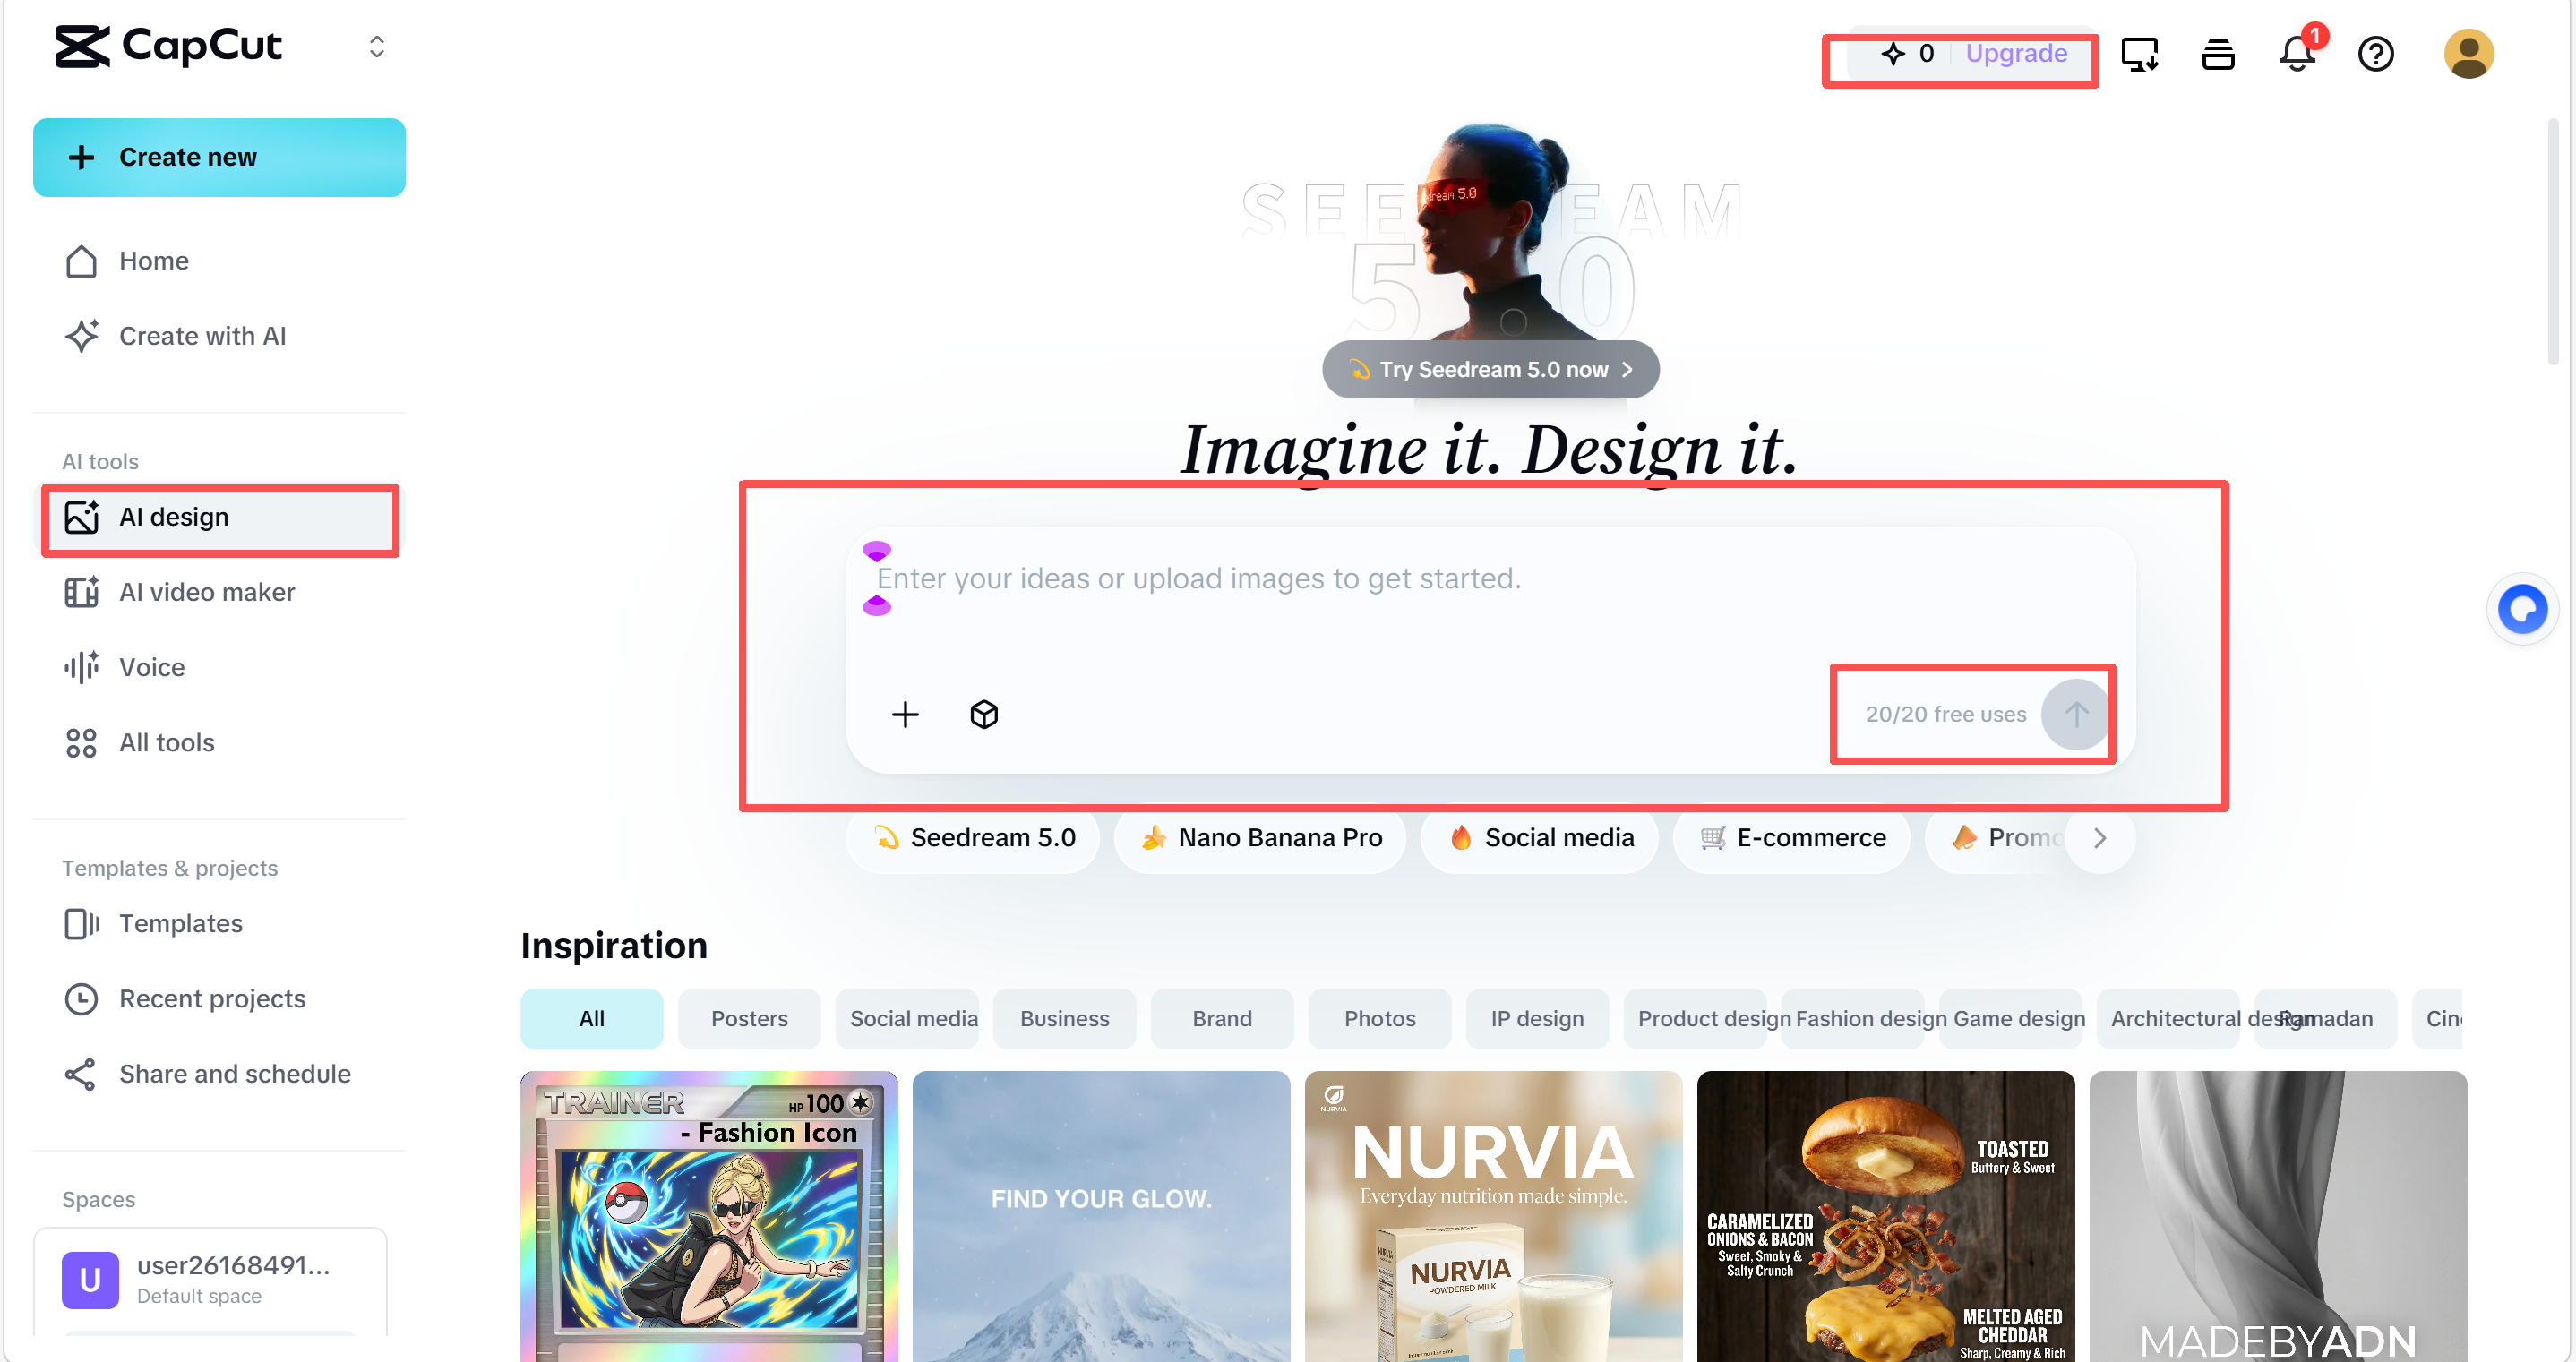This screenshot has height=1362, width=2576.
Task: Select the 3D cube option in the prompt box
Action: click(x=983, y=713)
